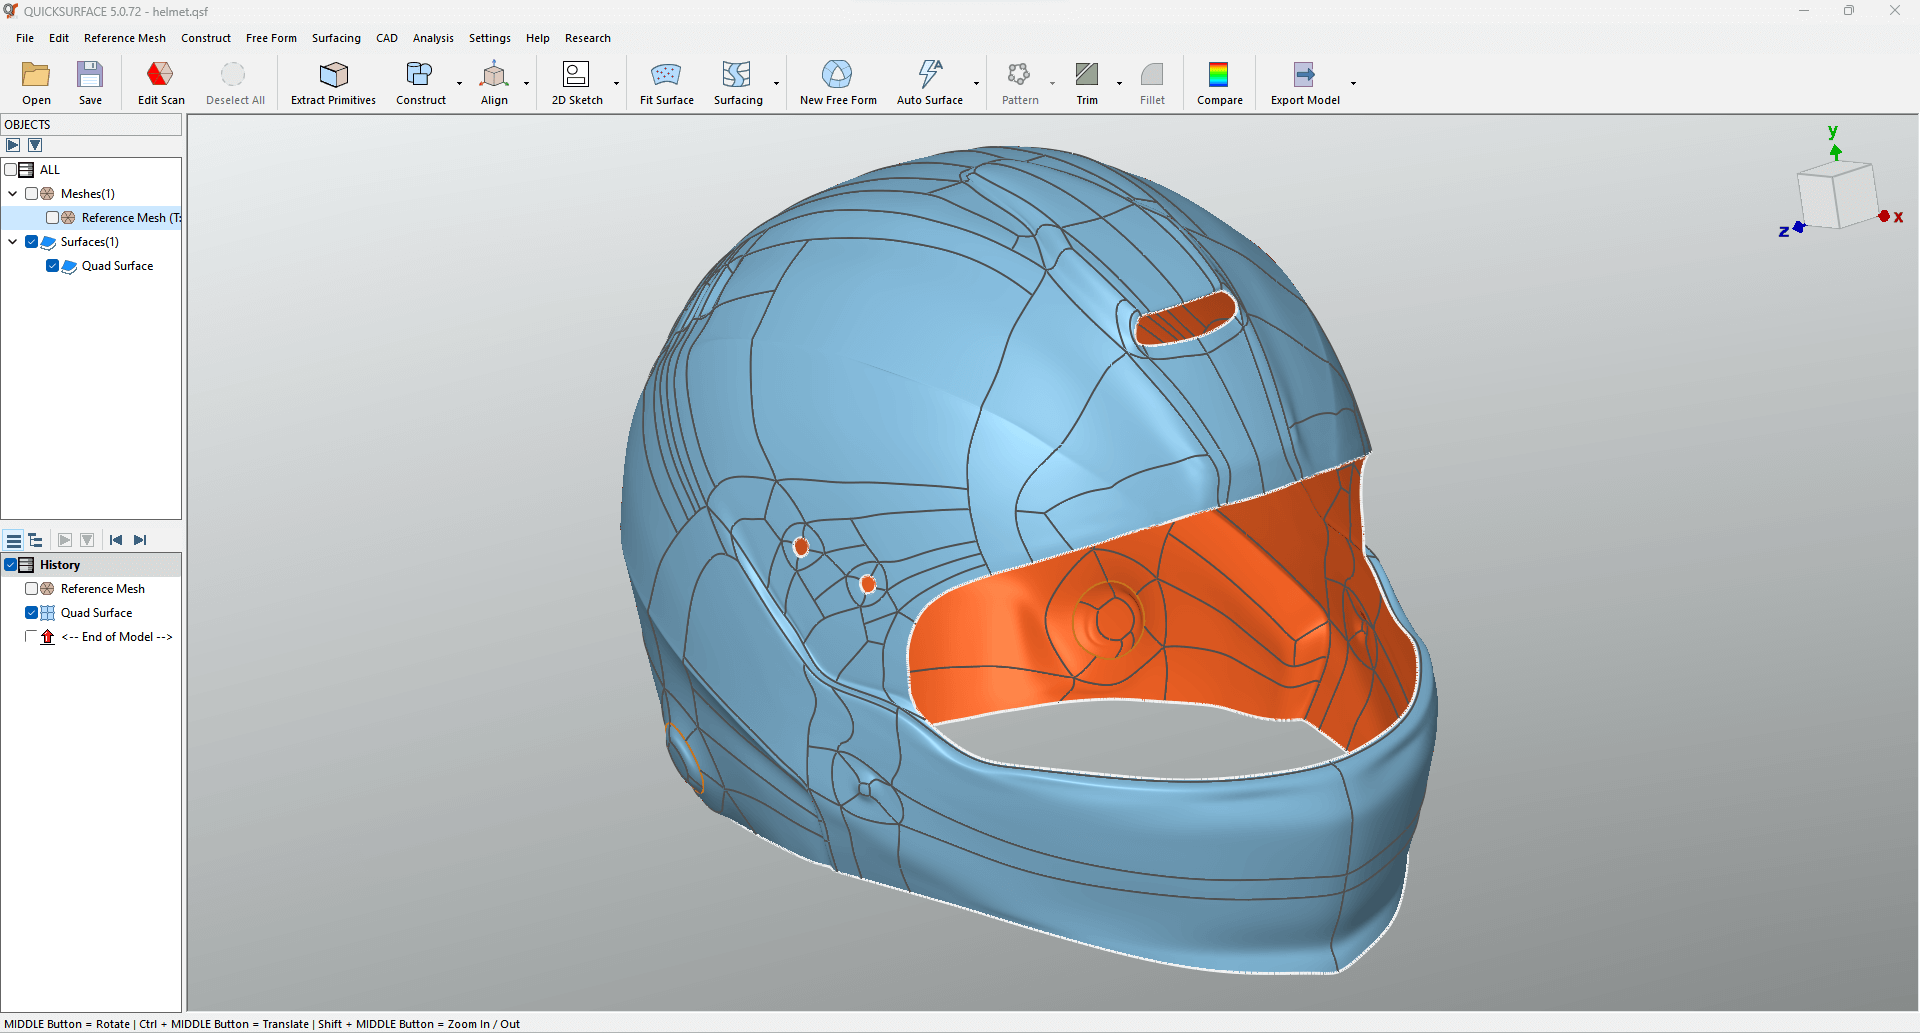Viewport: 1920px width, 1033px height.
Task: Uncheck the History checkbox
Action: 11,565
